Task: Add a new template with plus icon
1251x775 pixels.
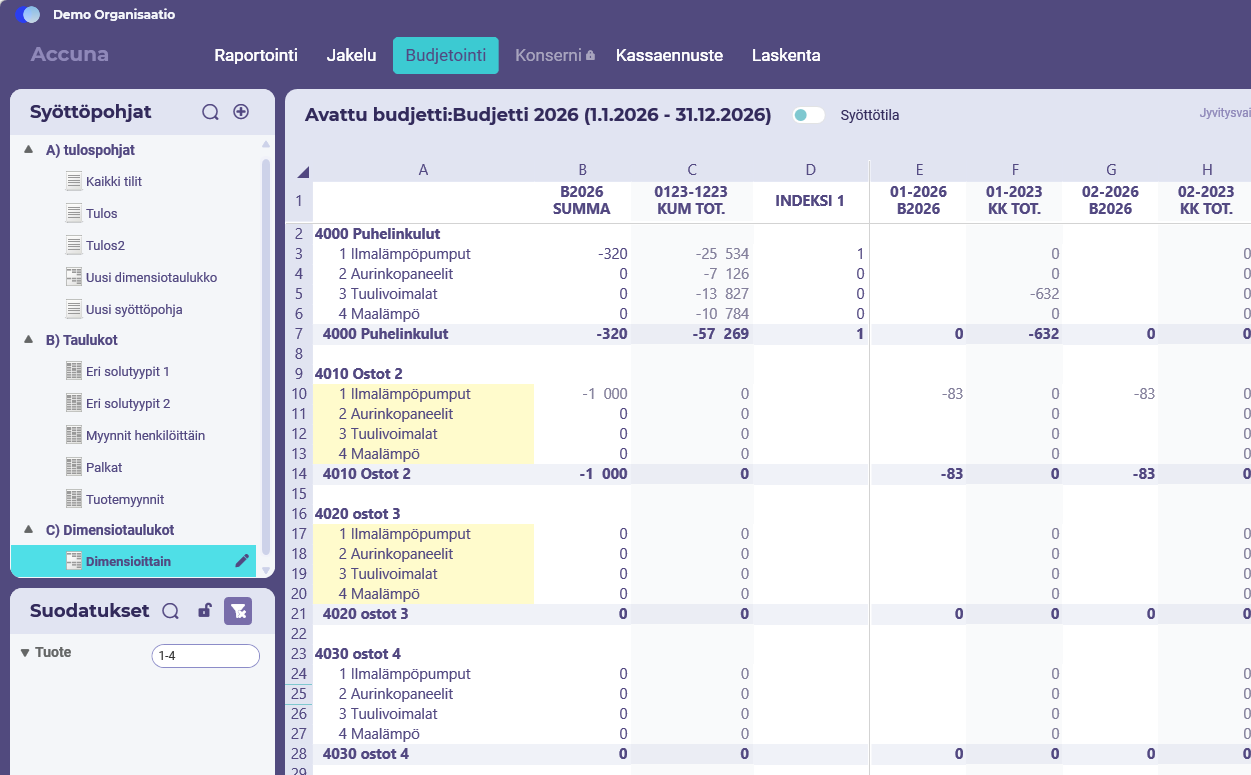Action: coord(241,112)
